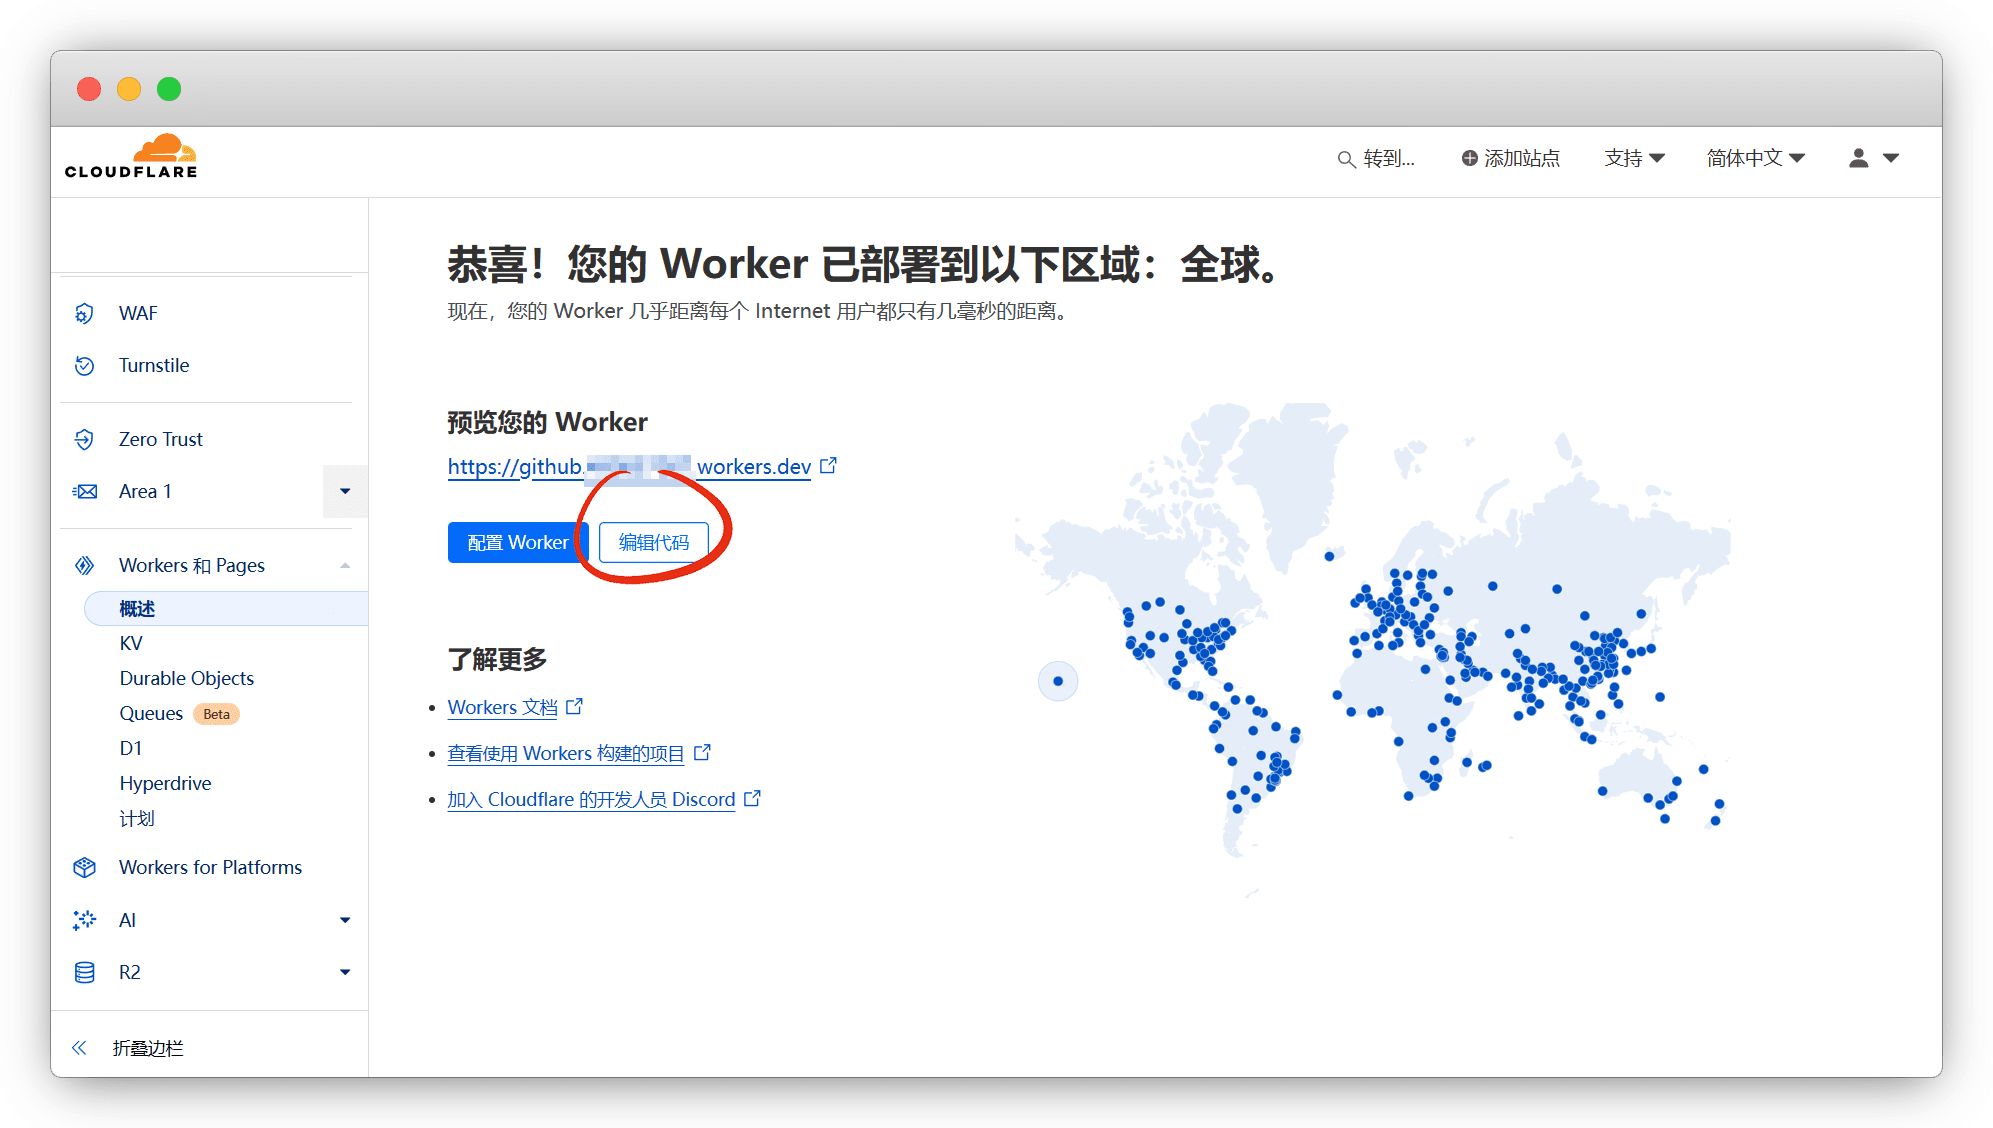
Task: Click the 配置 Worker button
Action: (x=518, y=542)
